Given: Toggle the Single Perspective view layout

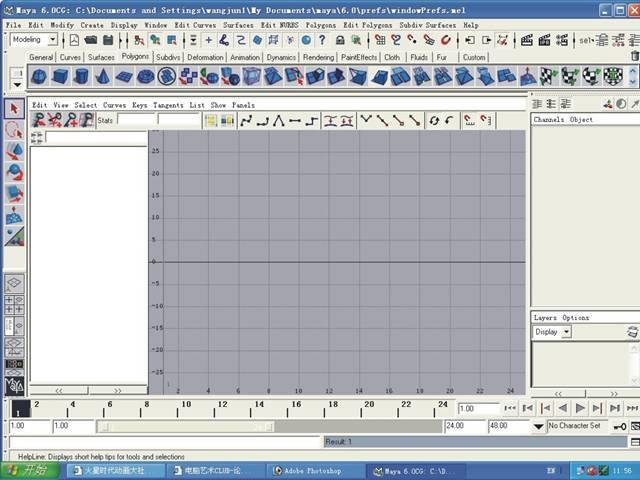Looking at the screenshot, I should (14, 284).
